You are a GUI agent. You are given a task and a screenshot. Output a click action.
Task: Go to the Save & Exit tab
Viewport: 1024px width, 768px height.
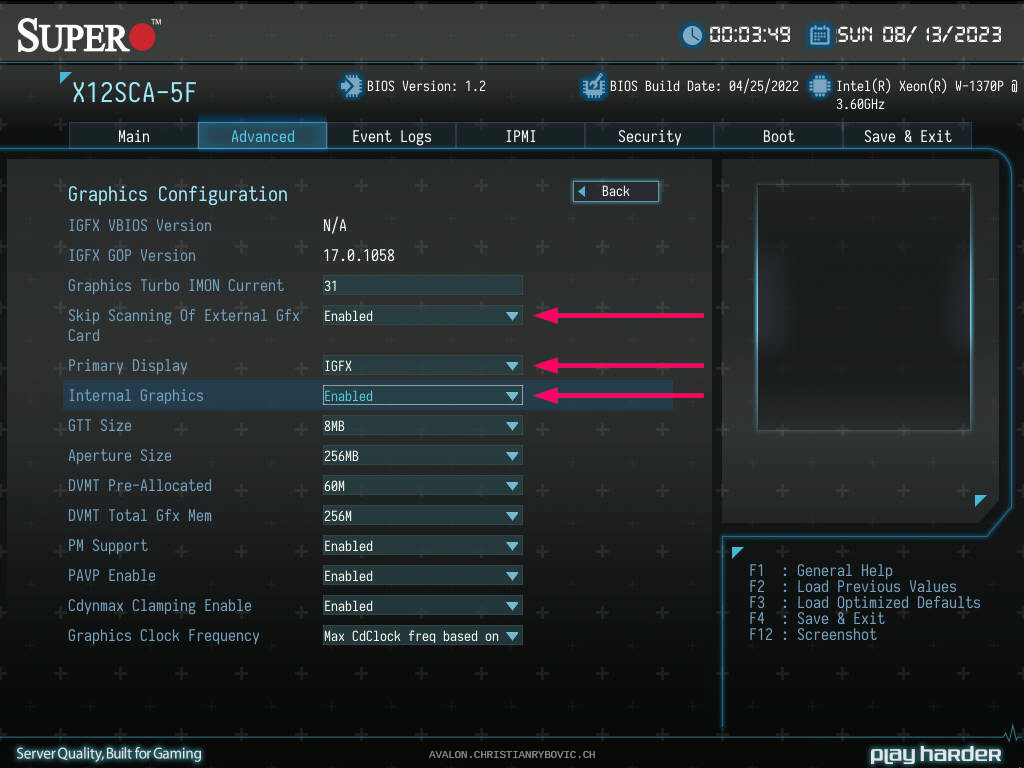(x=907, y=136)
